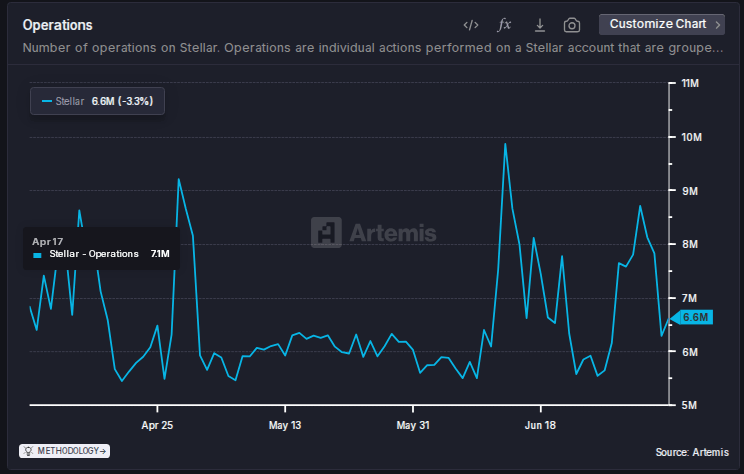Screen dimensions: 744x474
Task: Click the chevron arrow on Customize Chart
Action: [719, 24]
